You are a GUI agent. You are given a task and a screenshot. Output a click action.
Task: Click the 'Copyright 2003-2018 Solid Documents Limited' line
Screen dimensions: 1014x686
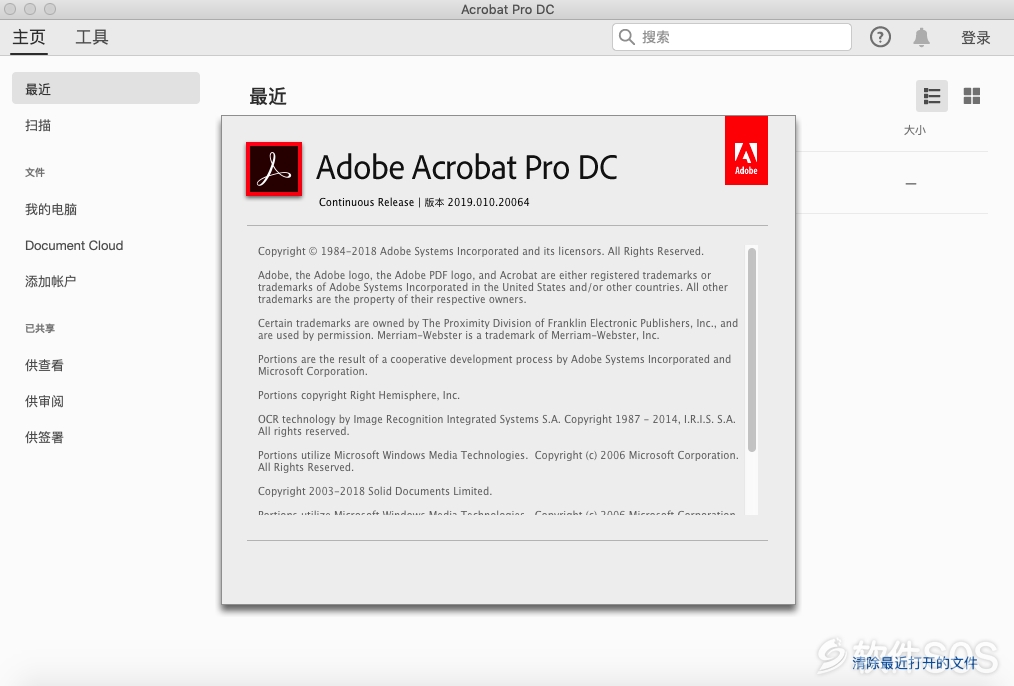coord(375,491)
